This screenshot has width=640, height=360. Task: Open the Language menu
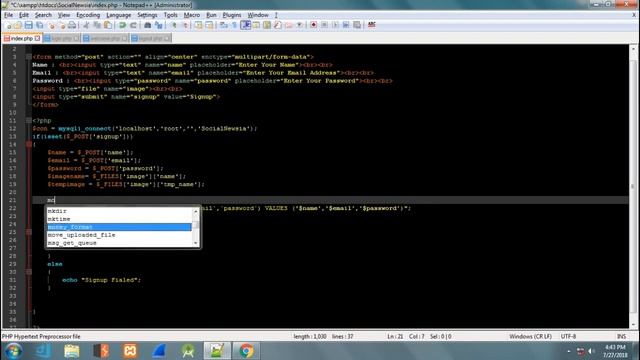(x=118, y=15)
